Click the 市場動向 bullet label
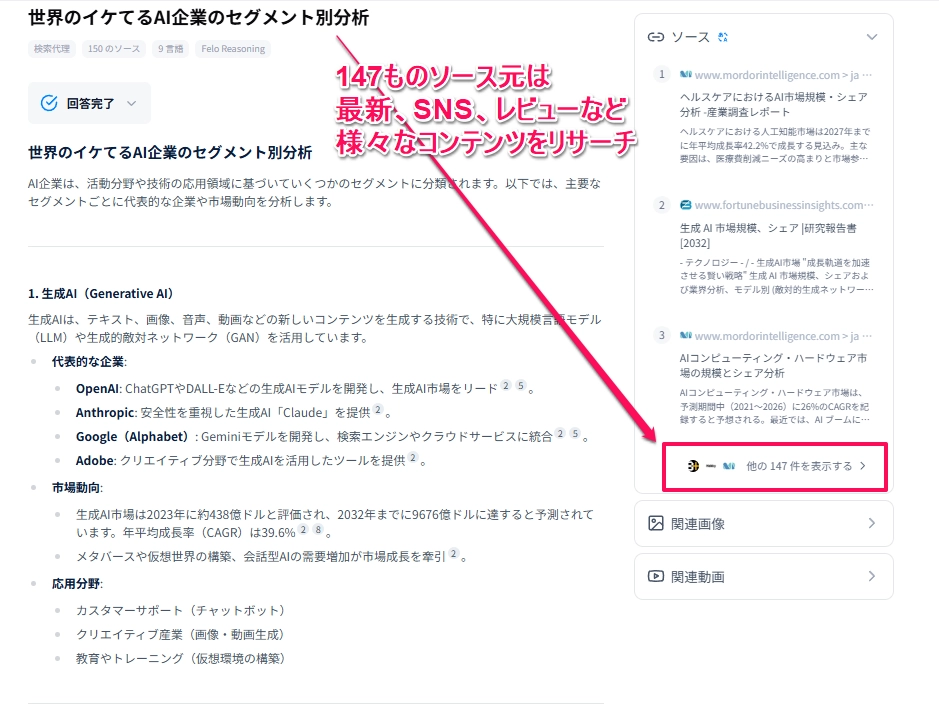Image resolution: width=939 pixels, height=719 pixels. (76, 488)
